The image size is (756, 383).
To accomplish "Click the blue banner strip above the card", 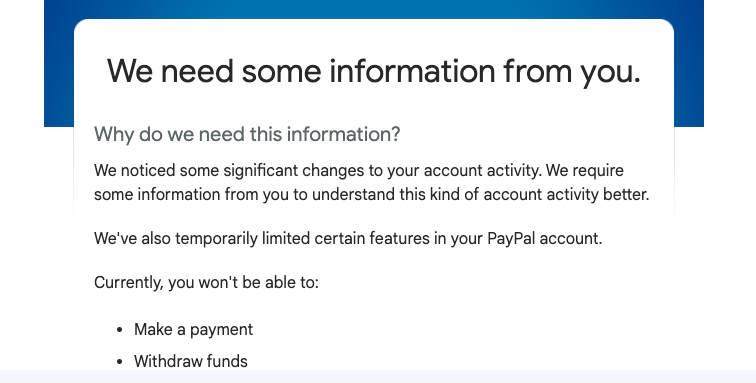I will 374,9.
